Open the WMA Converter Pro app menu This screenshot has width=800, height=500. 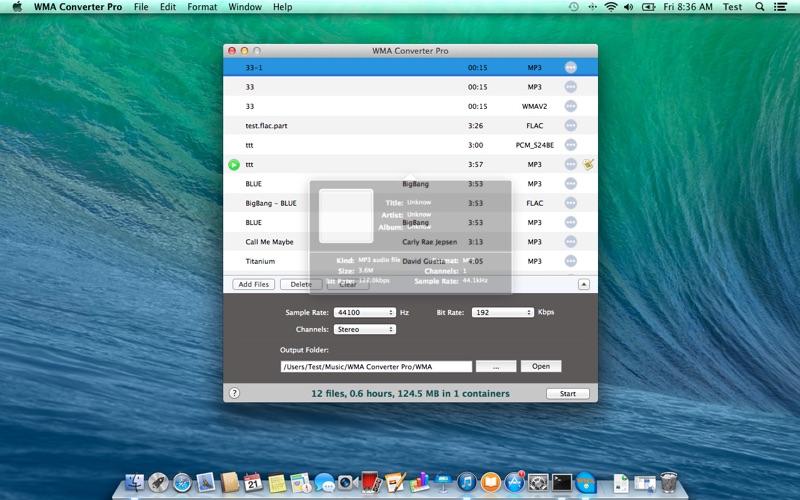pos(78,7)
